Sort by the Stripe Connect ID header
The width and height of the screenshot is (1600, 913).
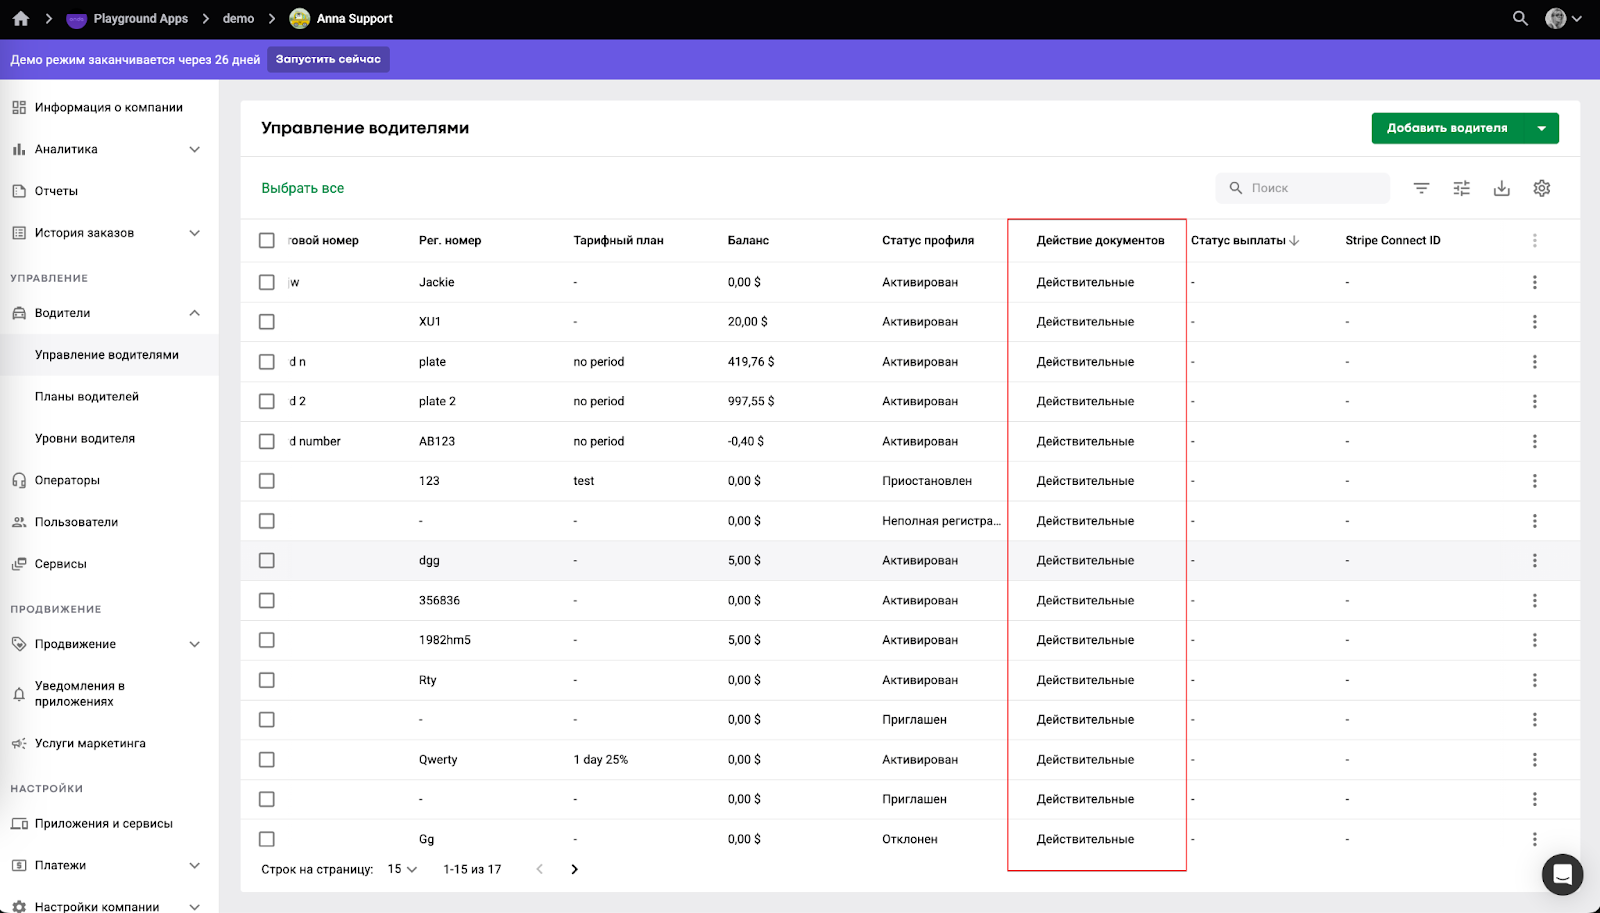pos(1393,240)
